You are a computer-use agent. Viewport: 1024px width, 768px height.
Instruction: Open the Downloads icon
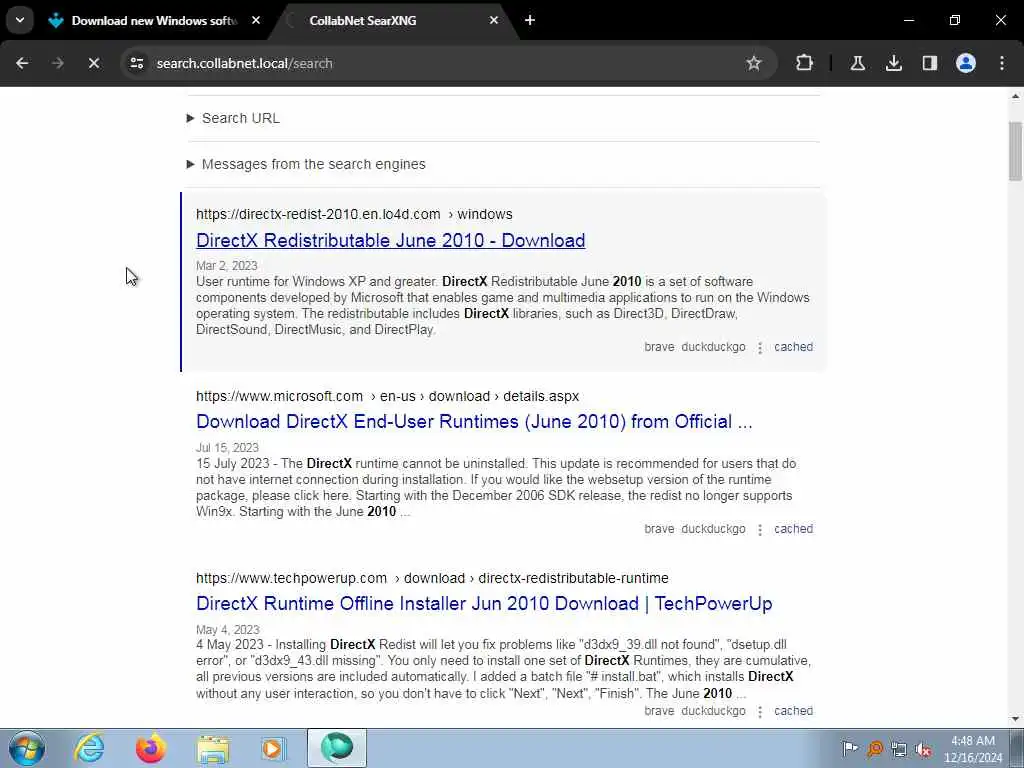point(893,63)
